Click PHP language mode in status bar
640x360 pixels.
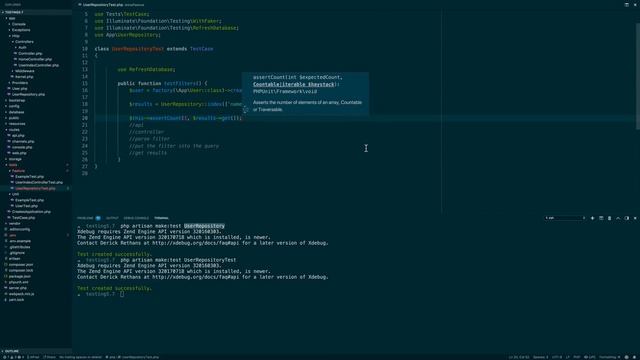point(577,357)
